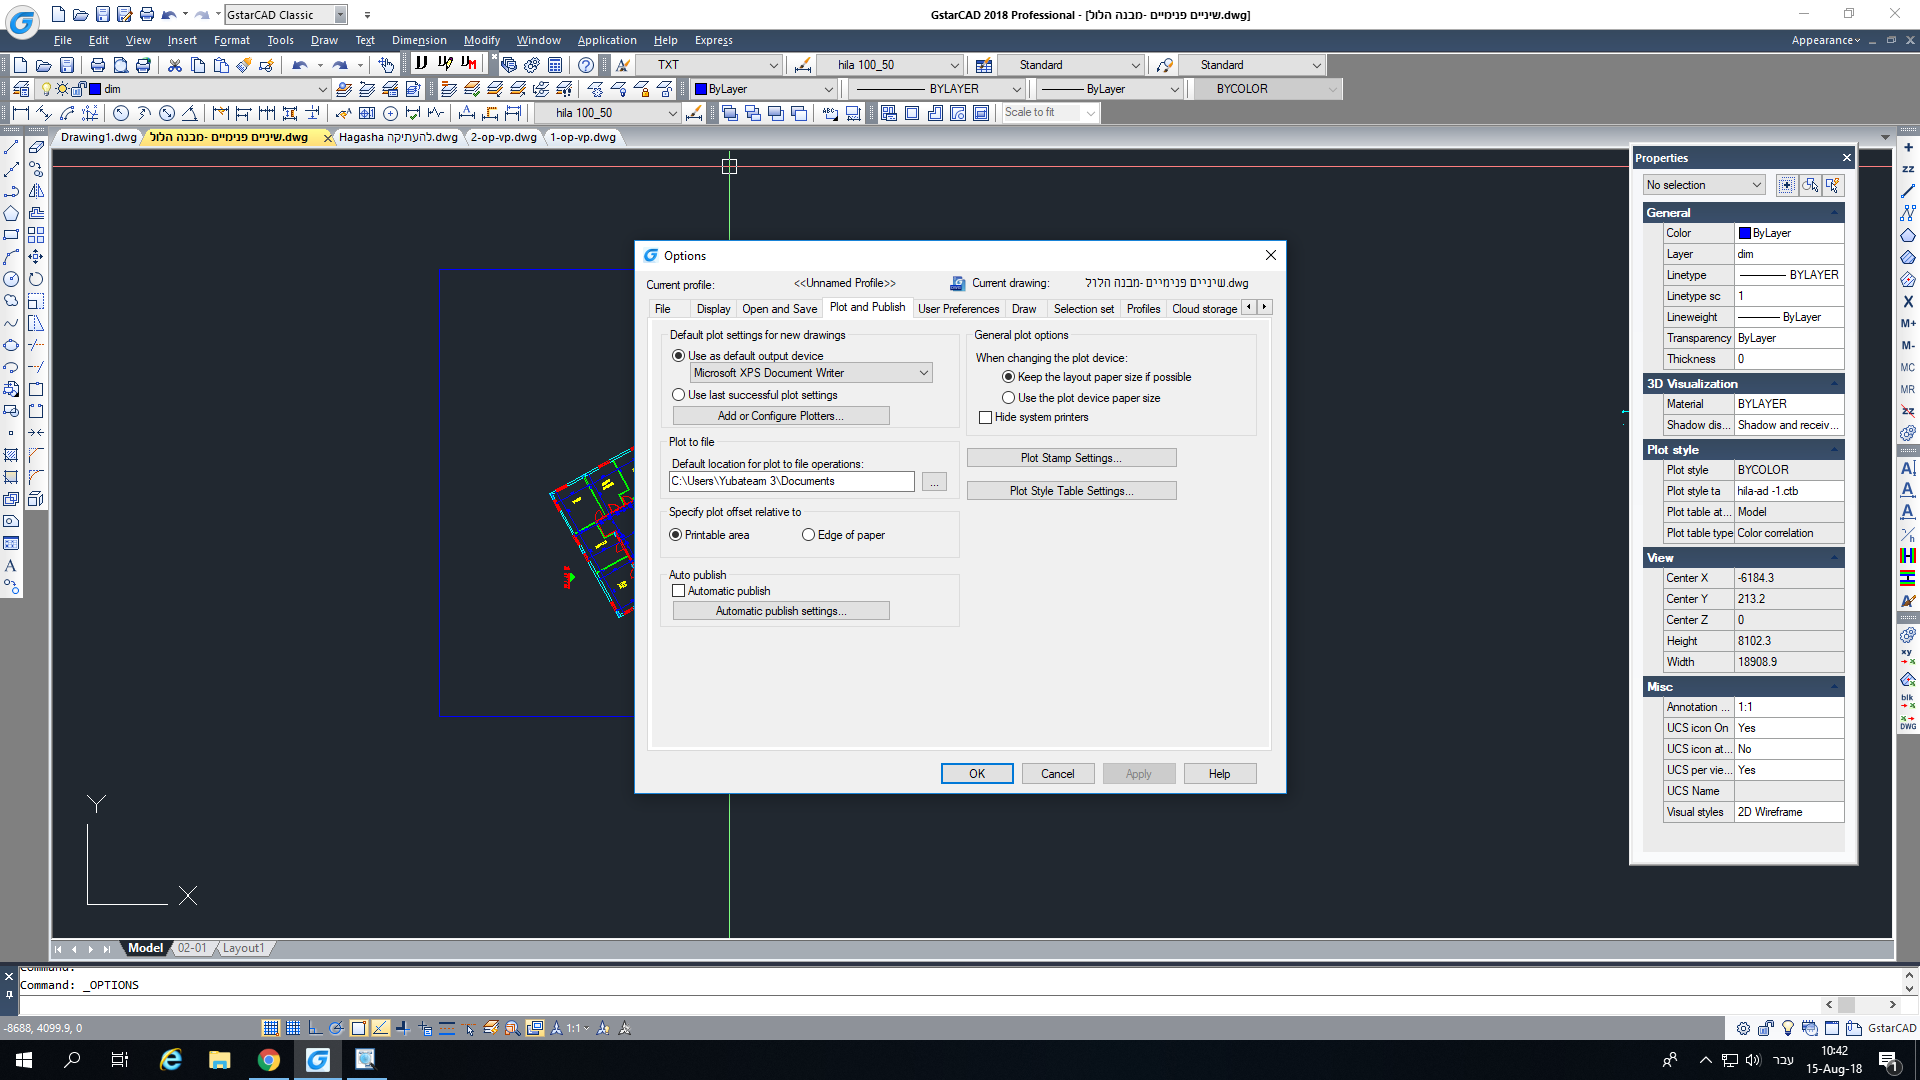Select the Polygon draw tool
Viewport: 1920px width, 1080px height.
tap(11, 213)
